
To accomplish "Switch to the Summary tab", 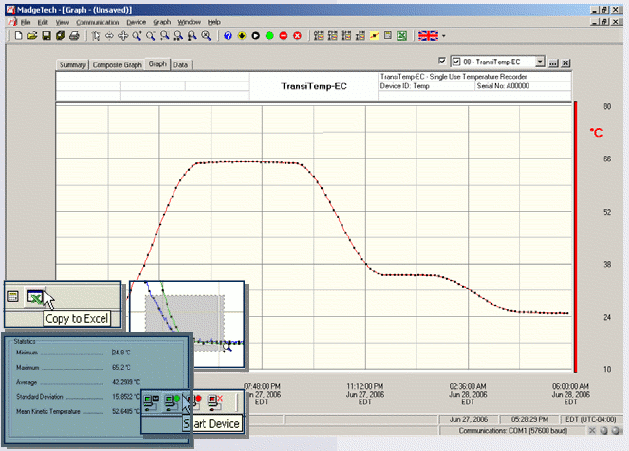I will coord(73,65).
